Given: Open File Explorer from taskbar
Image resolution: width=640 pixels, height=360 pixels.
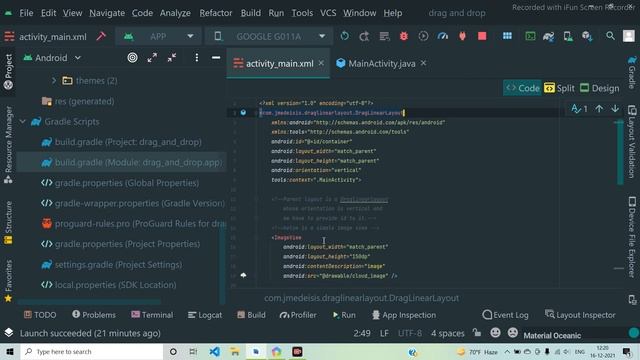Looking at the screenshot, I should pos(235,351).
